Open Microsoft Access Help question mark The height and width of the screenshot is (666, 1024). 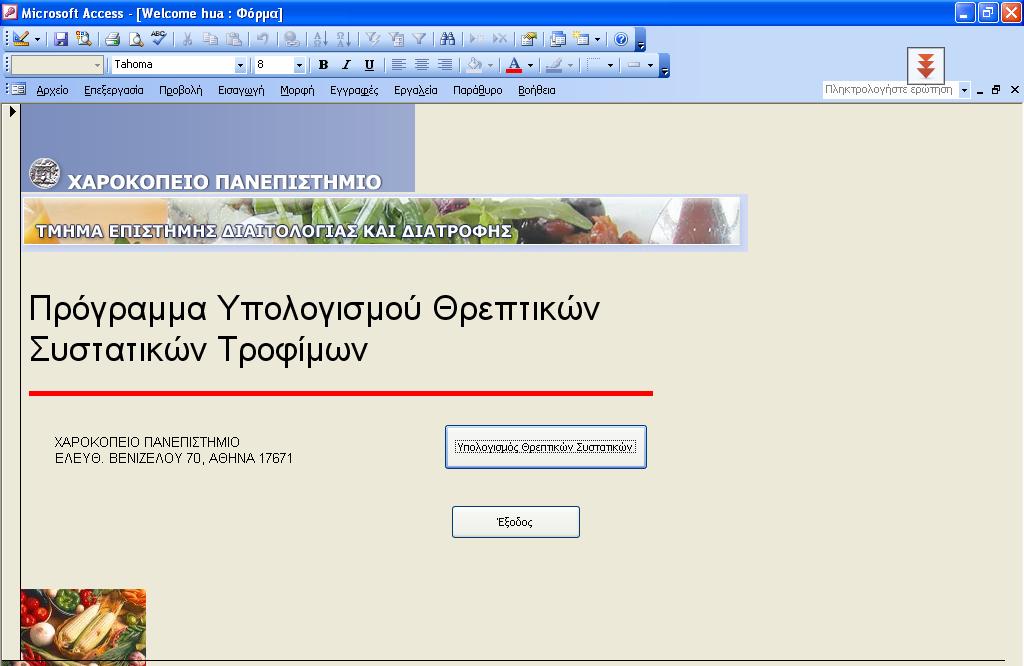[621, 39]
